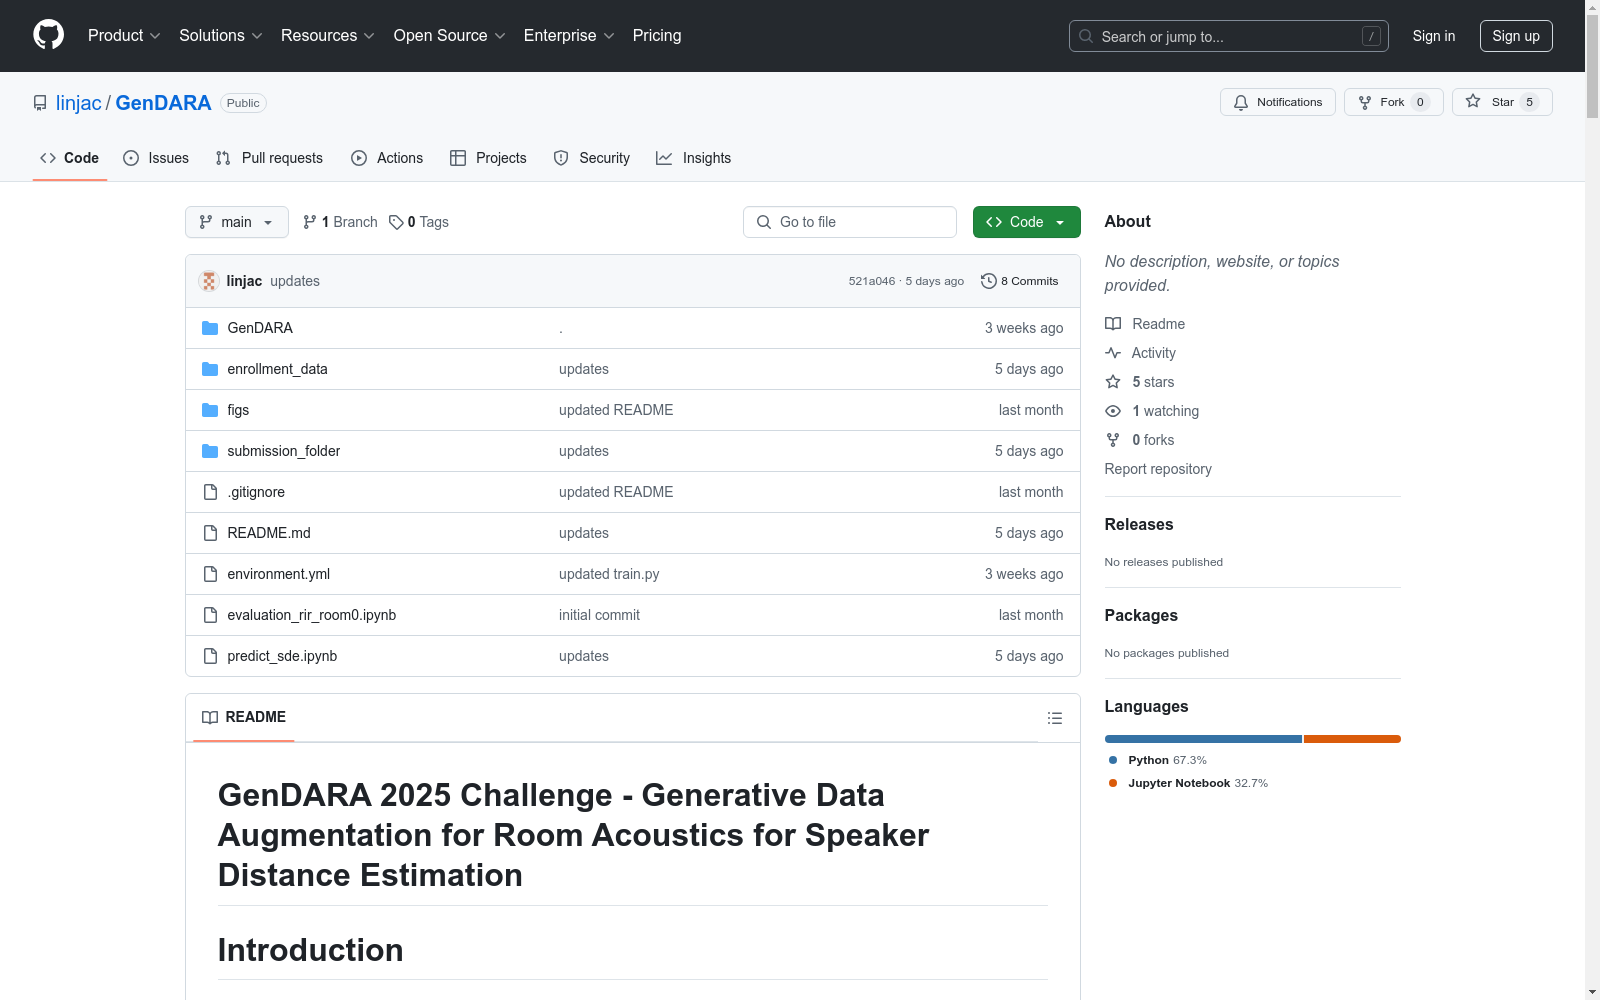The height and width of the screenshot is (1000, 1600).
Task: Click the Sign in link
Action: pyautogui.click(x=1434, y=36)
